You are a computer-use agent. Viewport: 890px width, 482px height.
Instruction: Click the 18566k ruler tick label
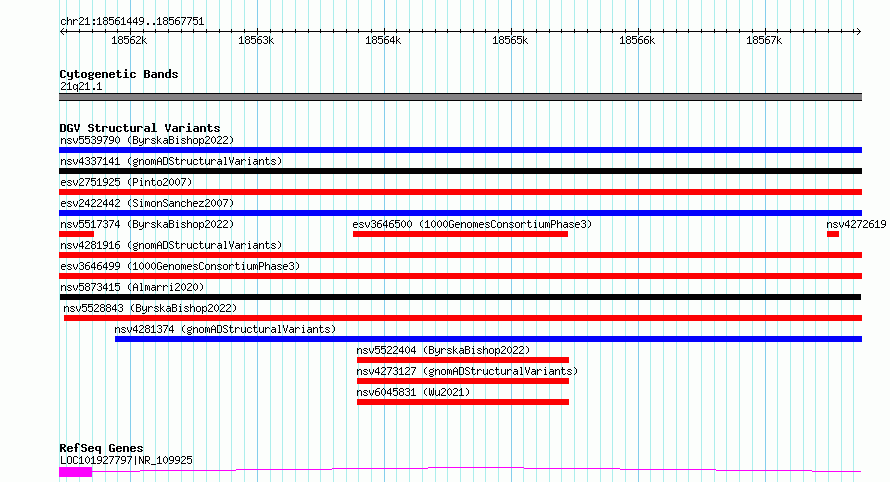(x=637, y=40)
